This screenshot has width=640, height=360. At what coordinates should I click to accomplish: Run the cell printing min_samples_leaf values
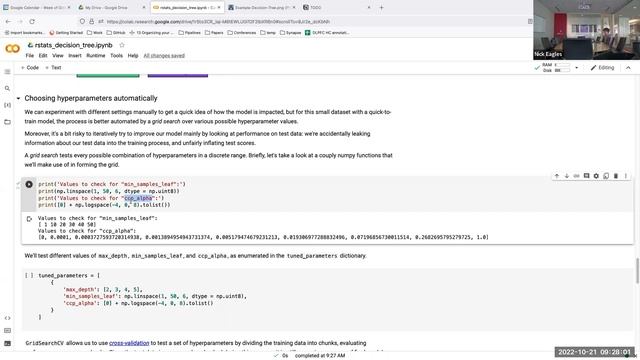(29, 184)
